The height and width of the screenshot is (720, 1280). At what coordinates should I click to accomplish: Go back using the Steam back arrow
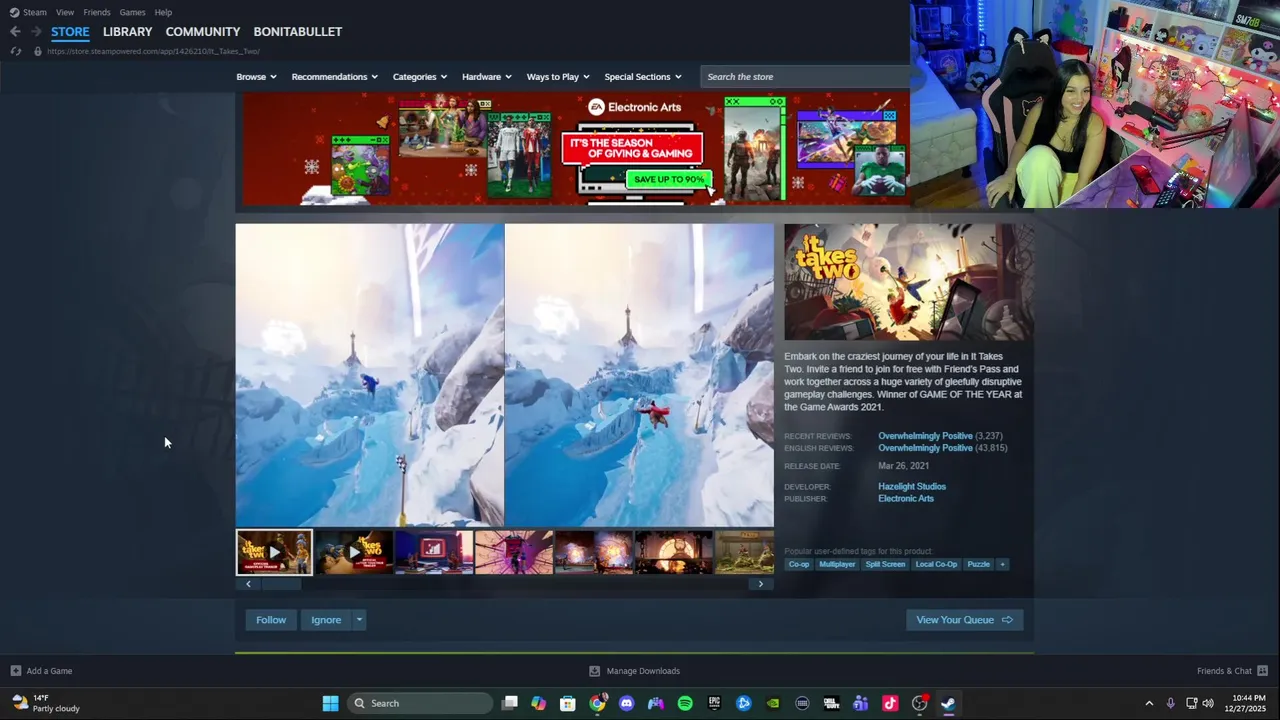click(x=15, y=32)
